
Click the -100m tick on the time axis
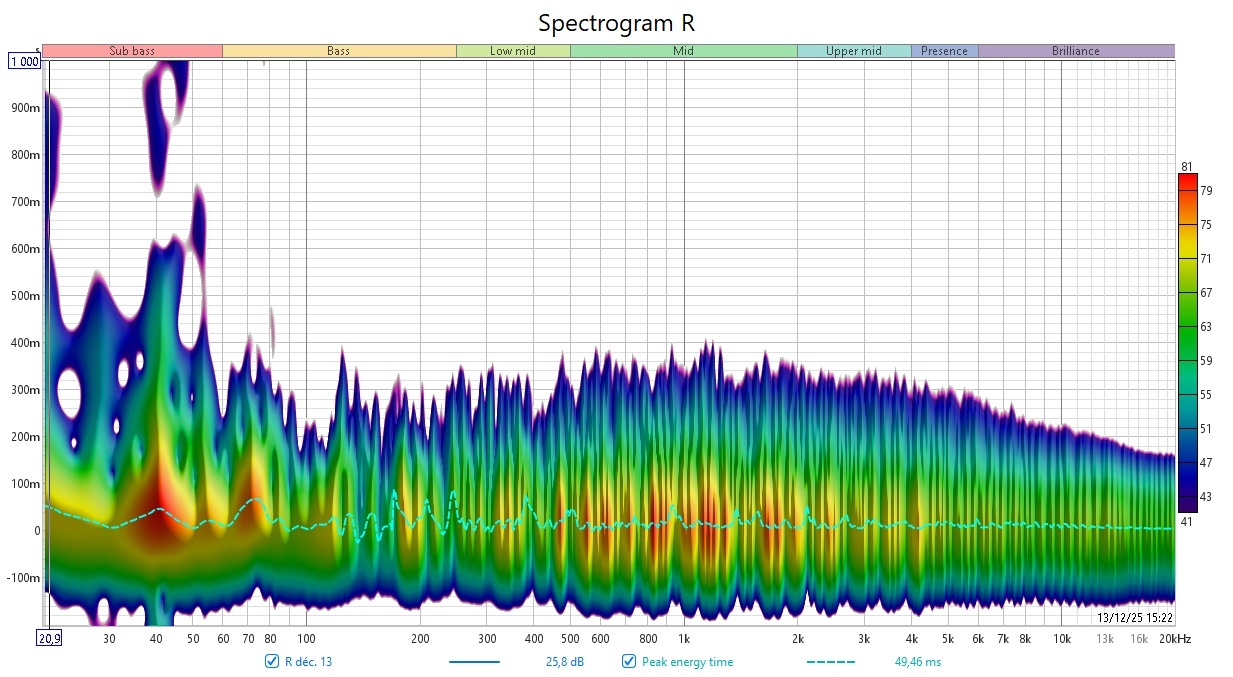[x=24, y=578]
